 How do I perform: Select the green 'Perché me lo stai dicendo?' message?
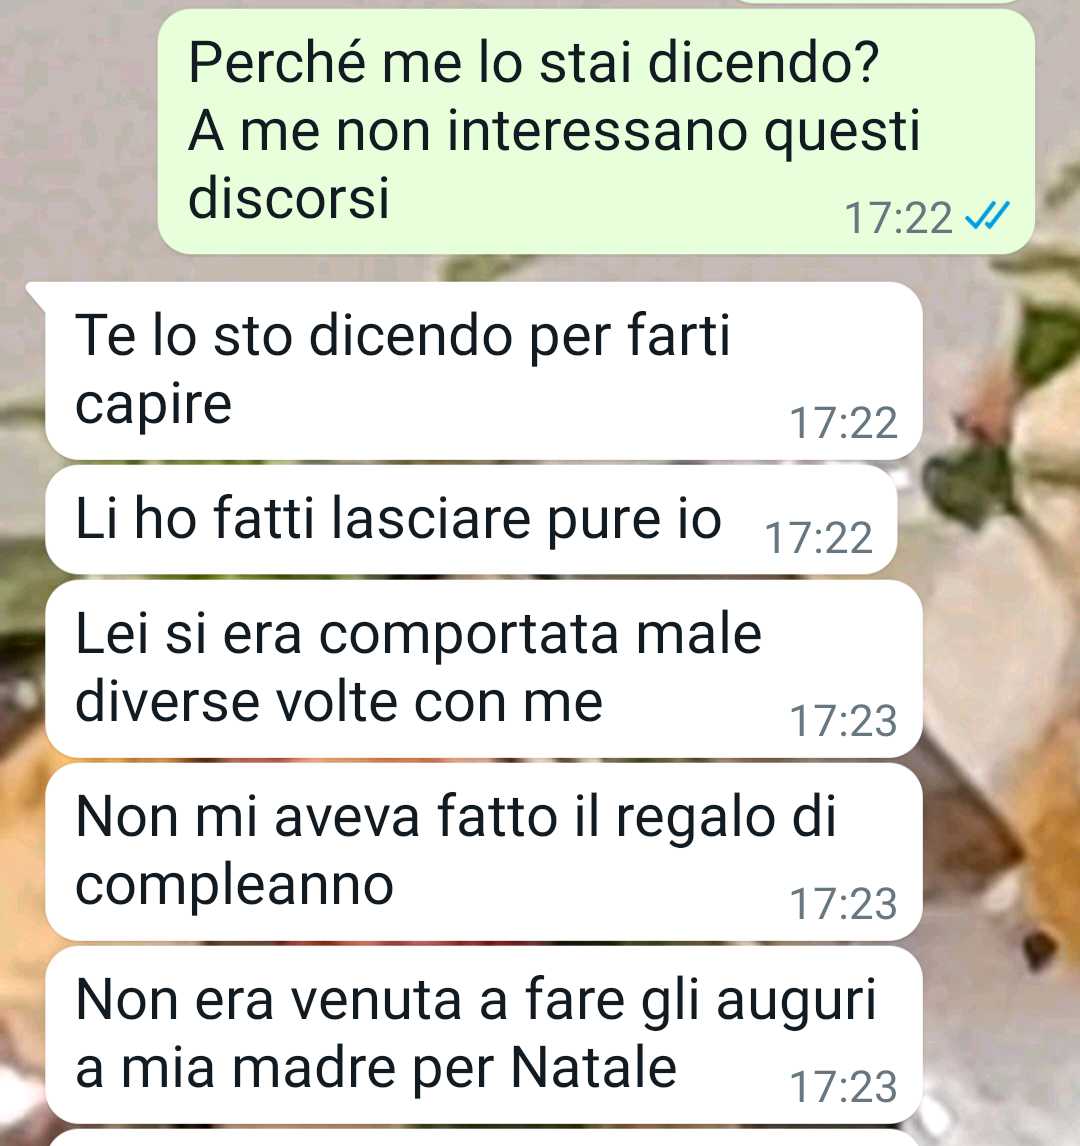click(596, 132)
